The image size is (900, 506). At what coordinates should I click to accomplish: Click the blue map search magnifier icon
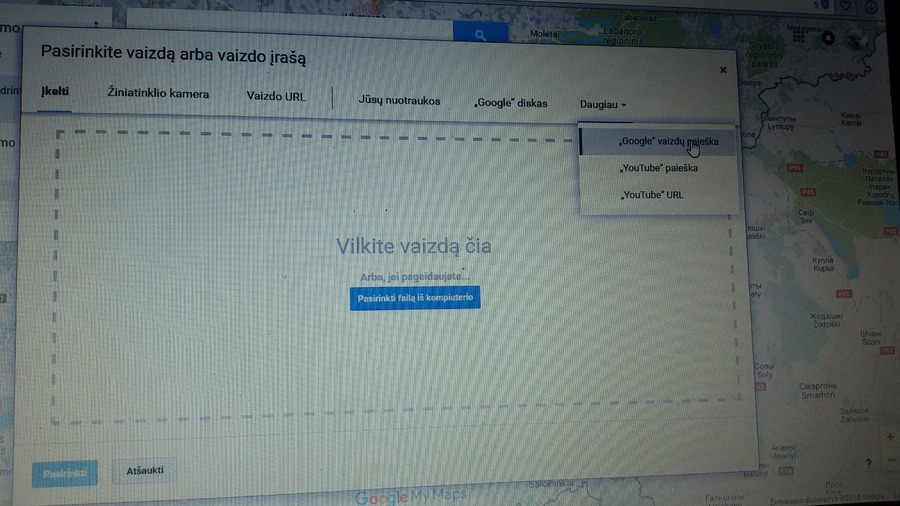coord(480,34)
